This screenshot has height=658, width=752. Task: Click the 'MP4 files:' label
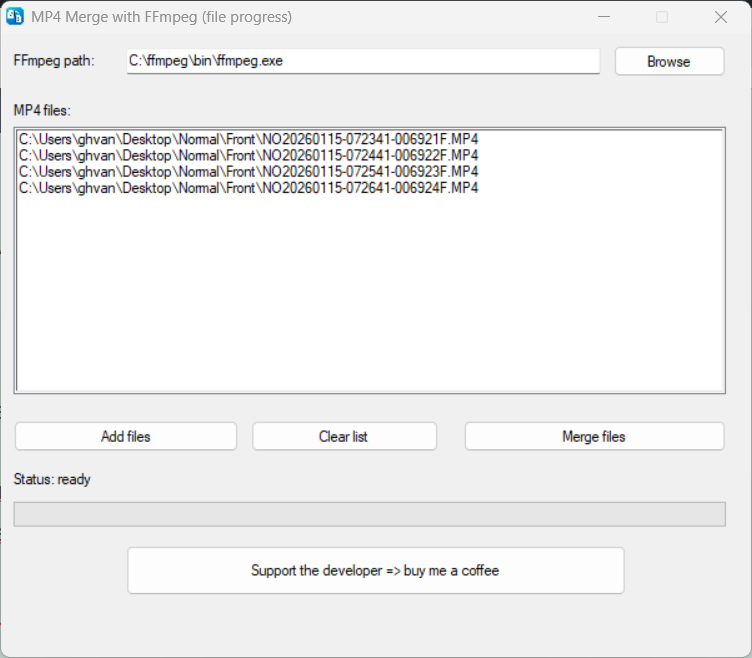coord(42,110)
